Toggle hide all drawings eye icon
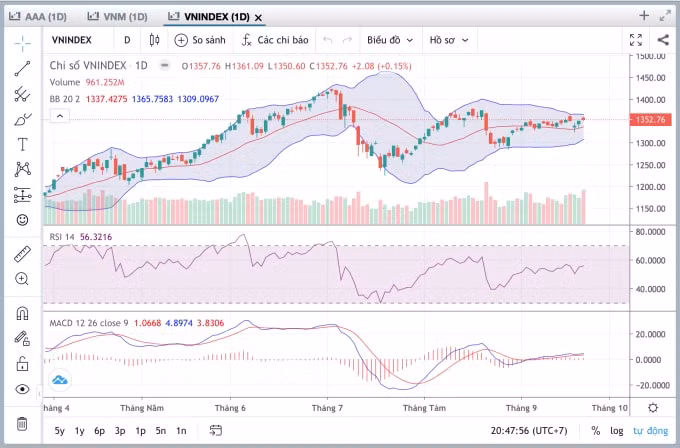680x448 pixels. click(22, 389)
